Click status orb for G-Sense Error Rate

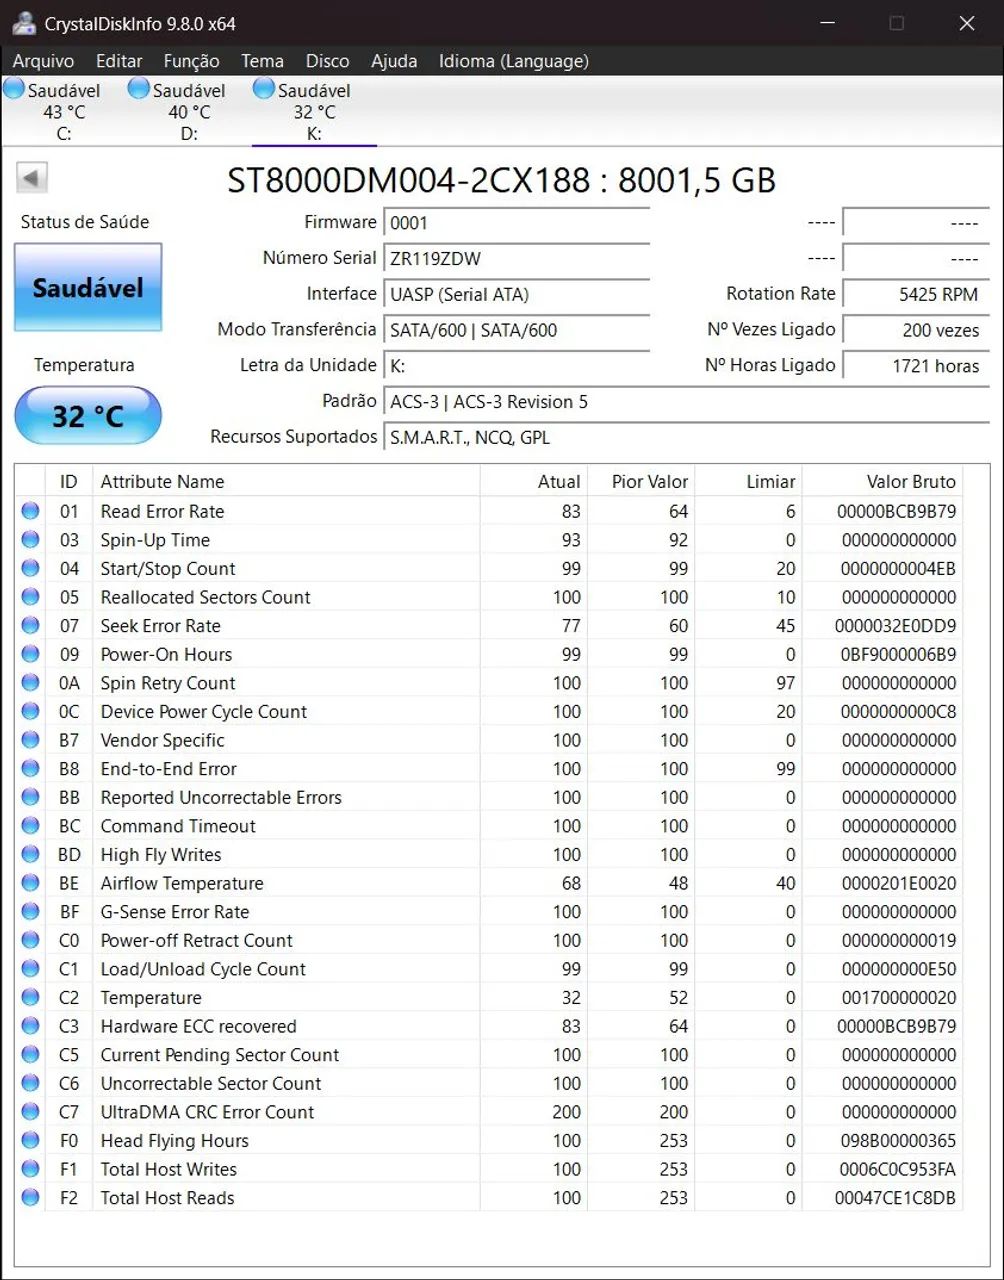tap(30, 912)
